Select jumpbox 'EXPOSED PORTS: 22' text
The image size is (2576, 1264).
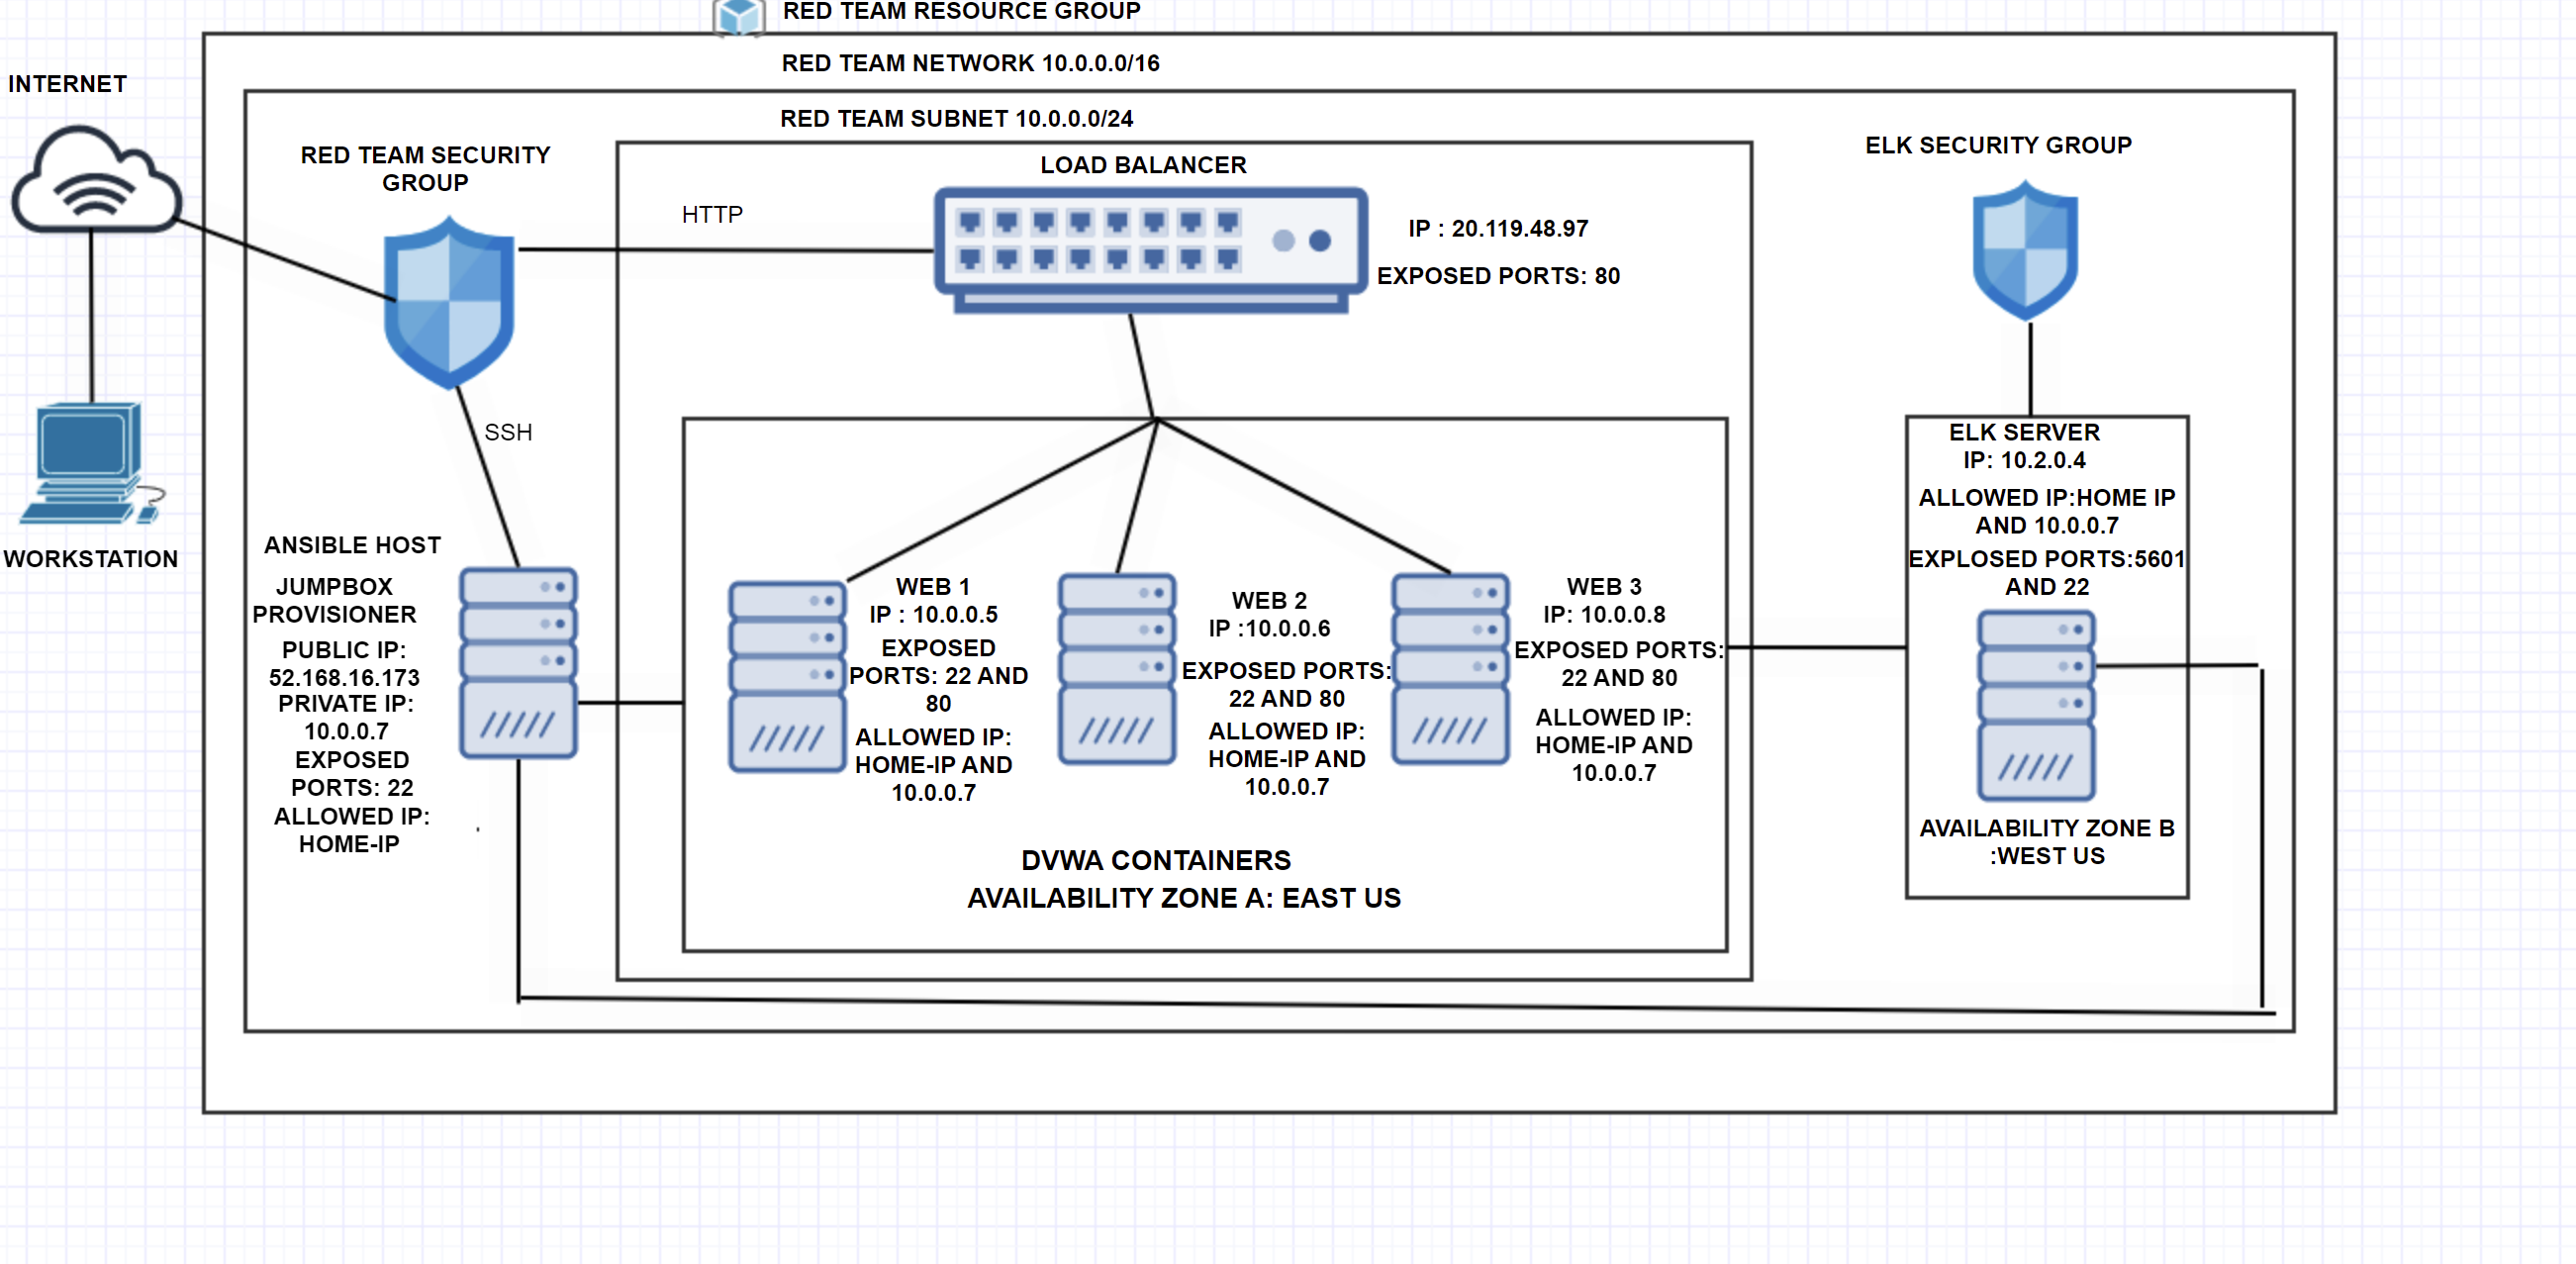[x=352, y=773]
